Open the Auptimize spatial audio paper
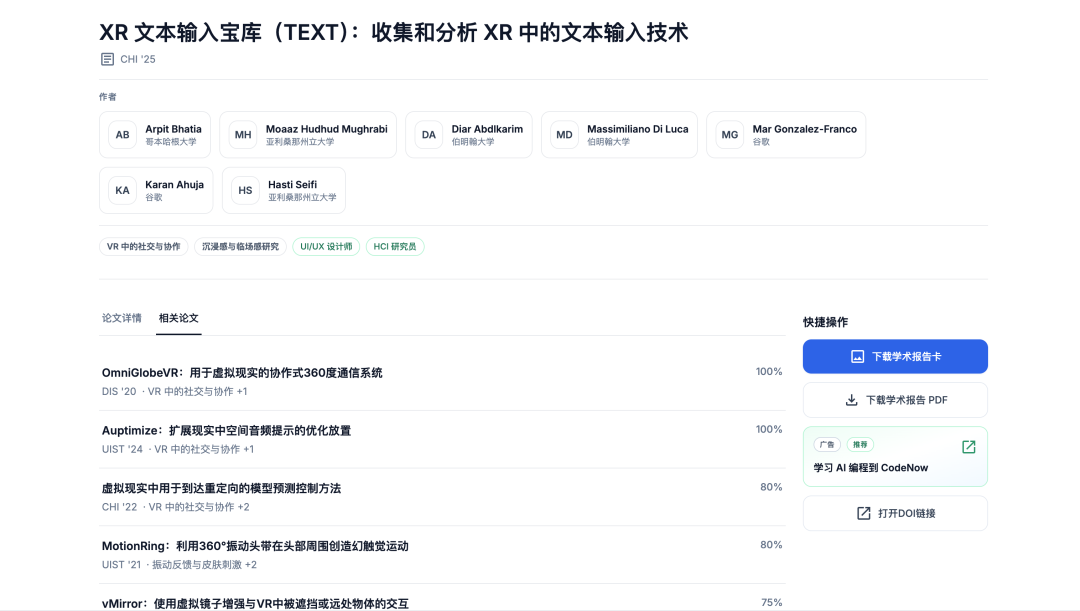Screen dimensions: 1080x611 (226, 431)
